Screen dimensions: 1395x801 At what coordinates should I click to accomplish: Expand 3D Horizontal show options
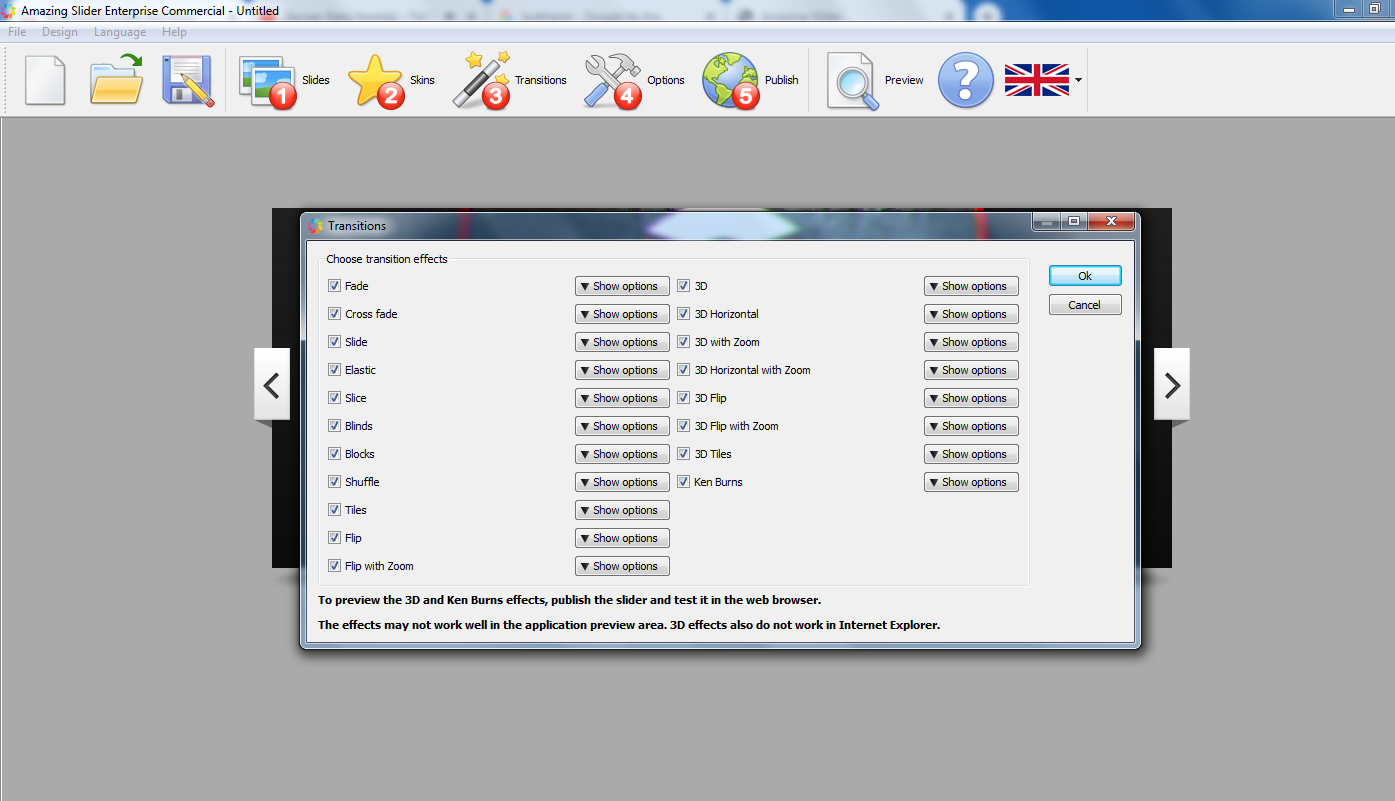971,314
